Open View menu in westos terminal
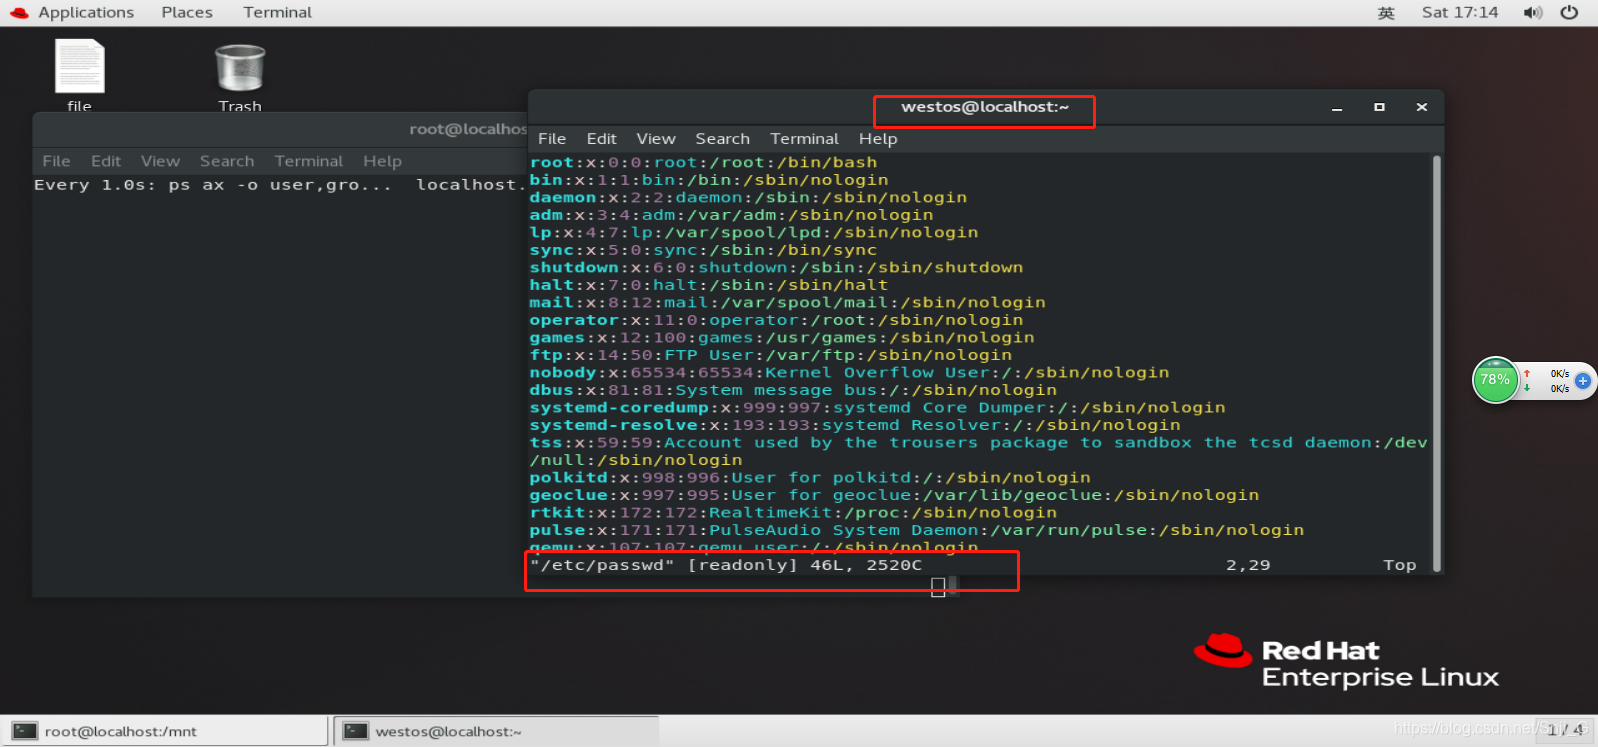The height and width of the screenshot is (747, 1598). (656, 139)
